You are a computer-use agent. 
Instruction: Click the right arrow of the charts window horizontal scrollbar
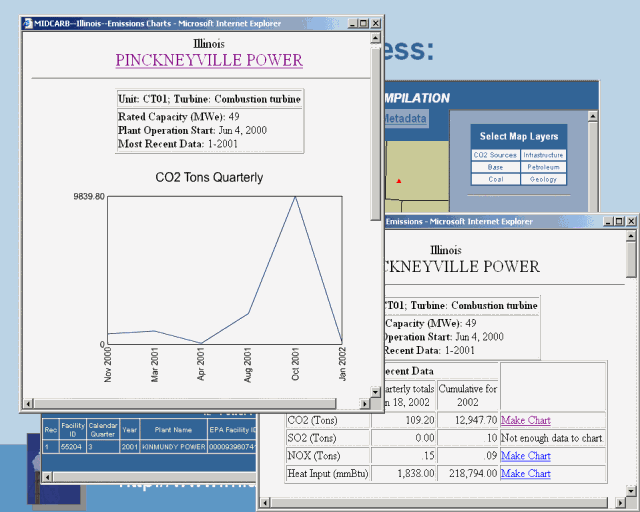coord(364,404)
